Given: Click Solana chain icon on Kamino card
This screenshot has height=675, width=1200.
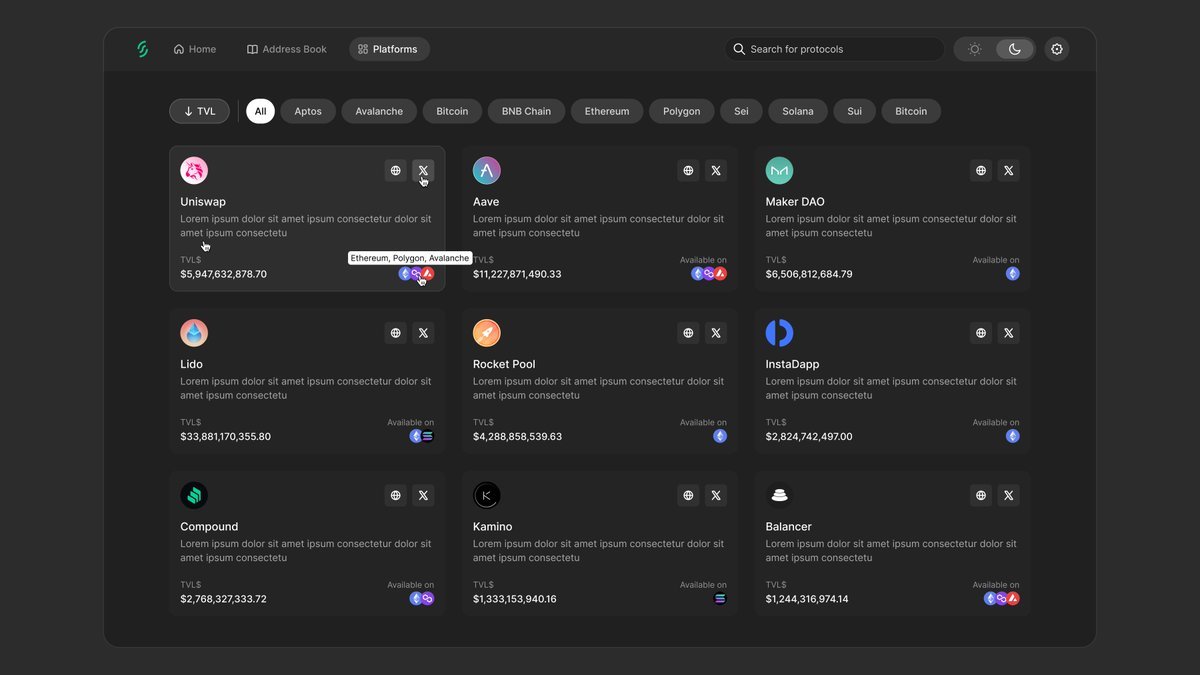Looking at the screenshot, I should click(x=720, y=599).
